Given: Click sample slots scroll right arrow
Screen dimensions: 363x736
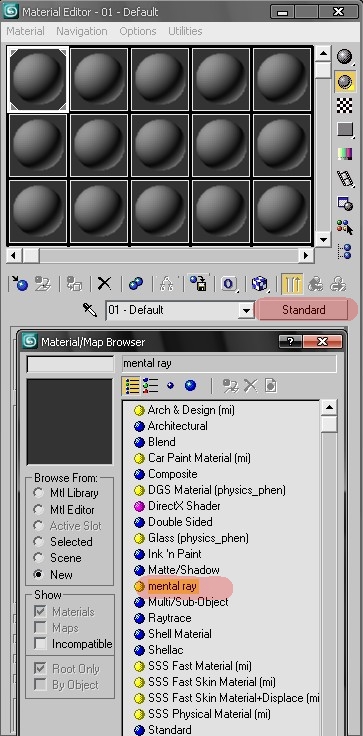Looking at the screenshot, I should tap(306, 256).
